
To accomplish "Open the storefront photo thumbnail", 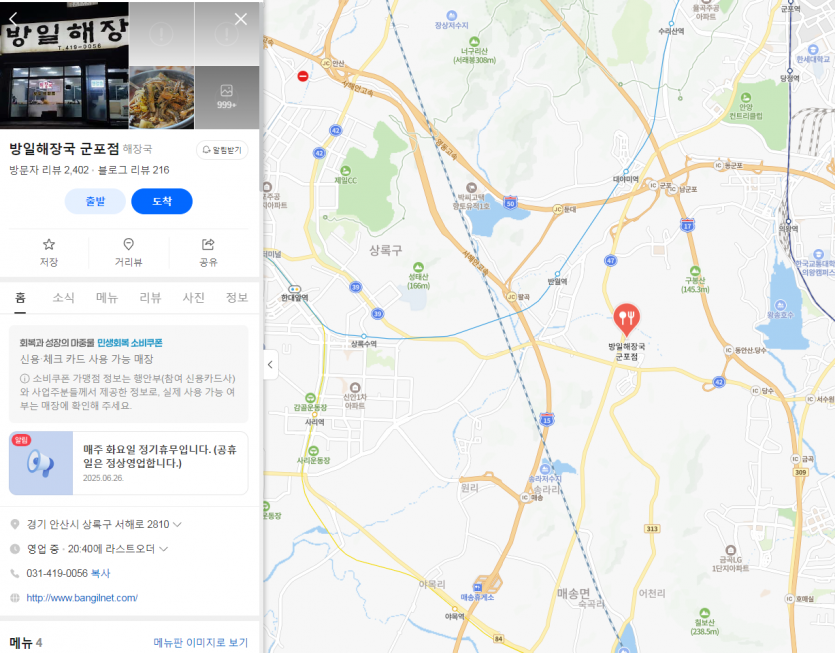I will [64, 65].
